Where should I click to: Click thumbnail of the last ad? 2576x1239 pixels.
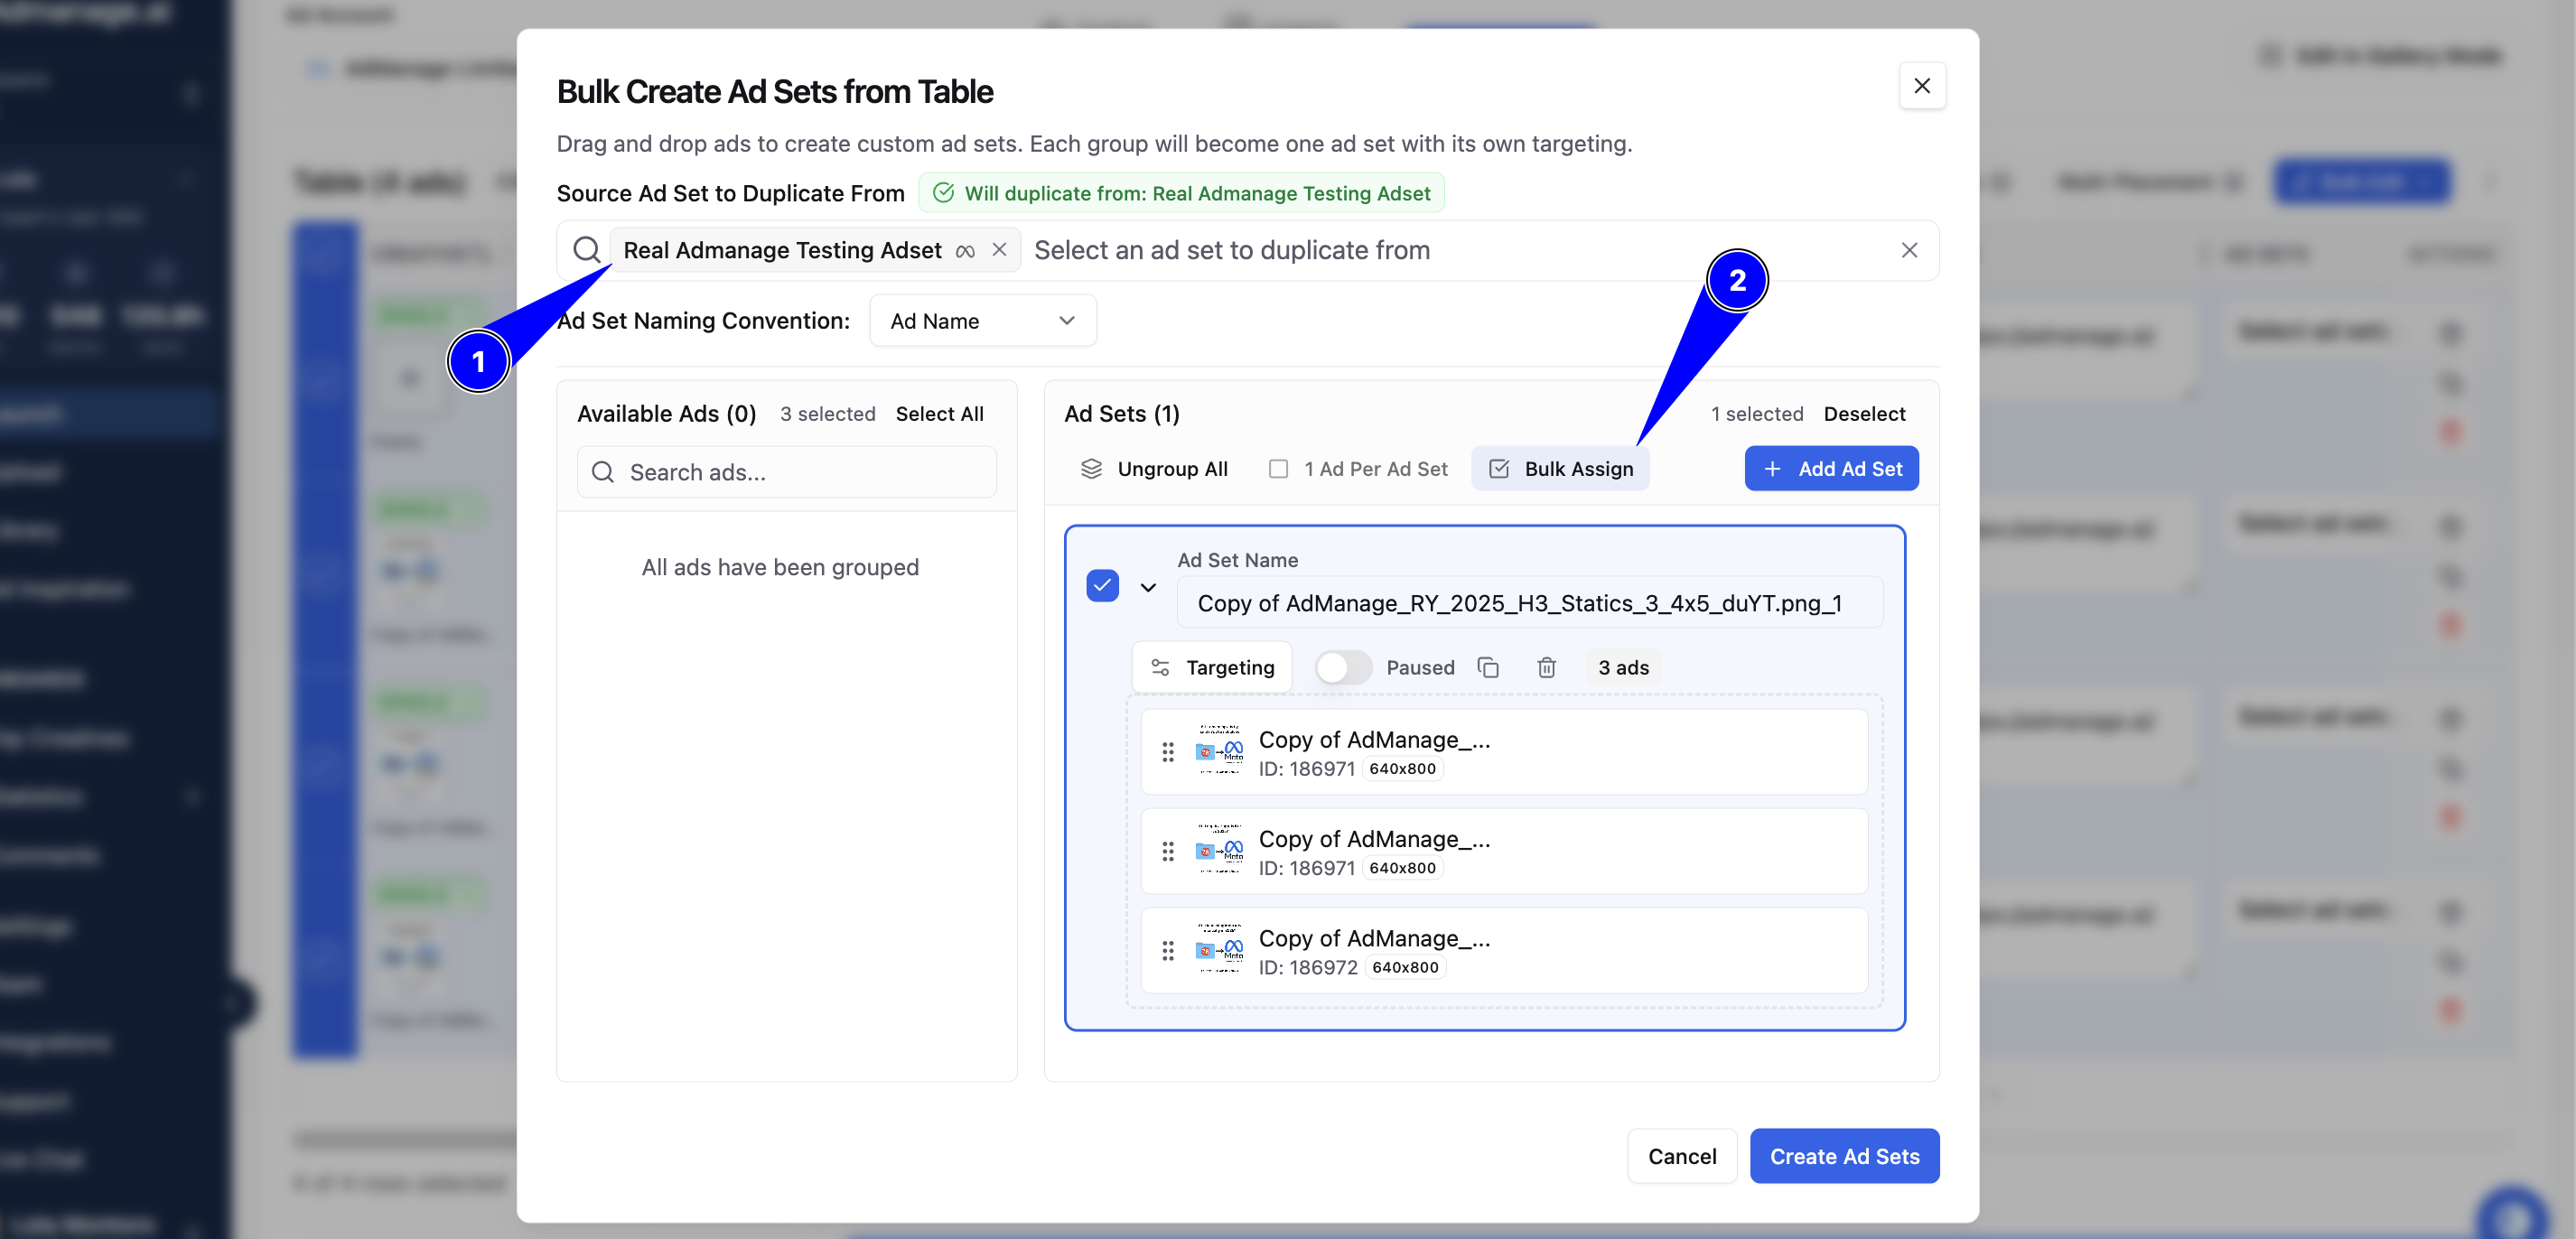[1219, 949]
